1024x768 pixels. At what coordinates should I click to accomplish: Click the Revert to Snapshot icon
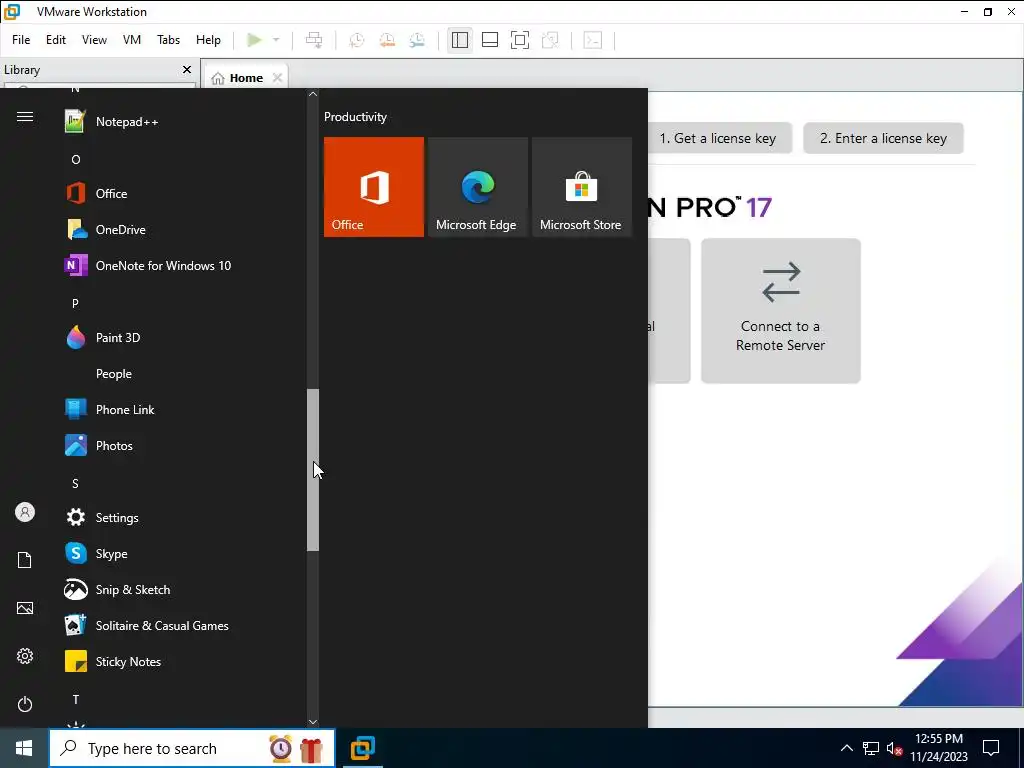(x=387, y=40)
